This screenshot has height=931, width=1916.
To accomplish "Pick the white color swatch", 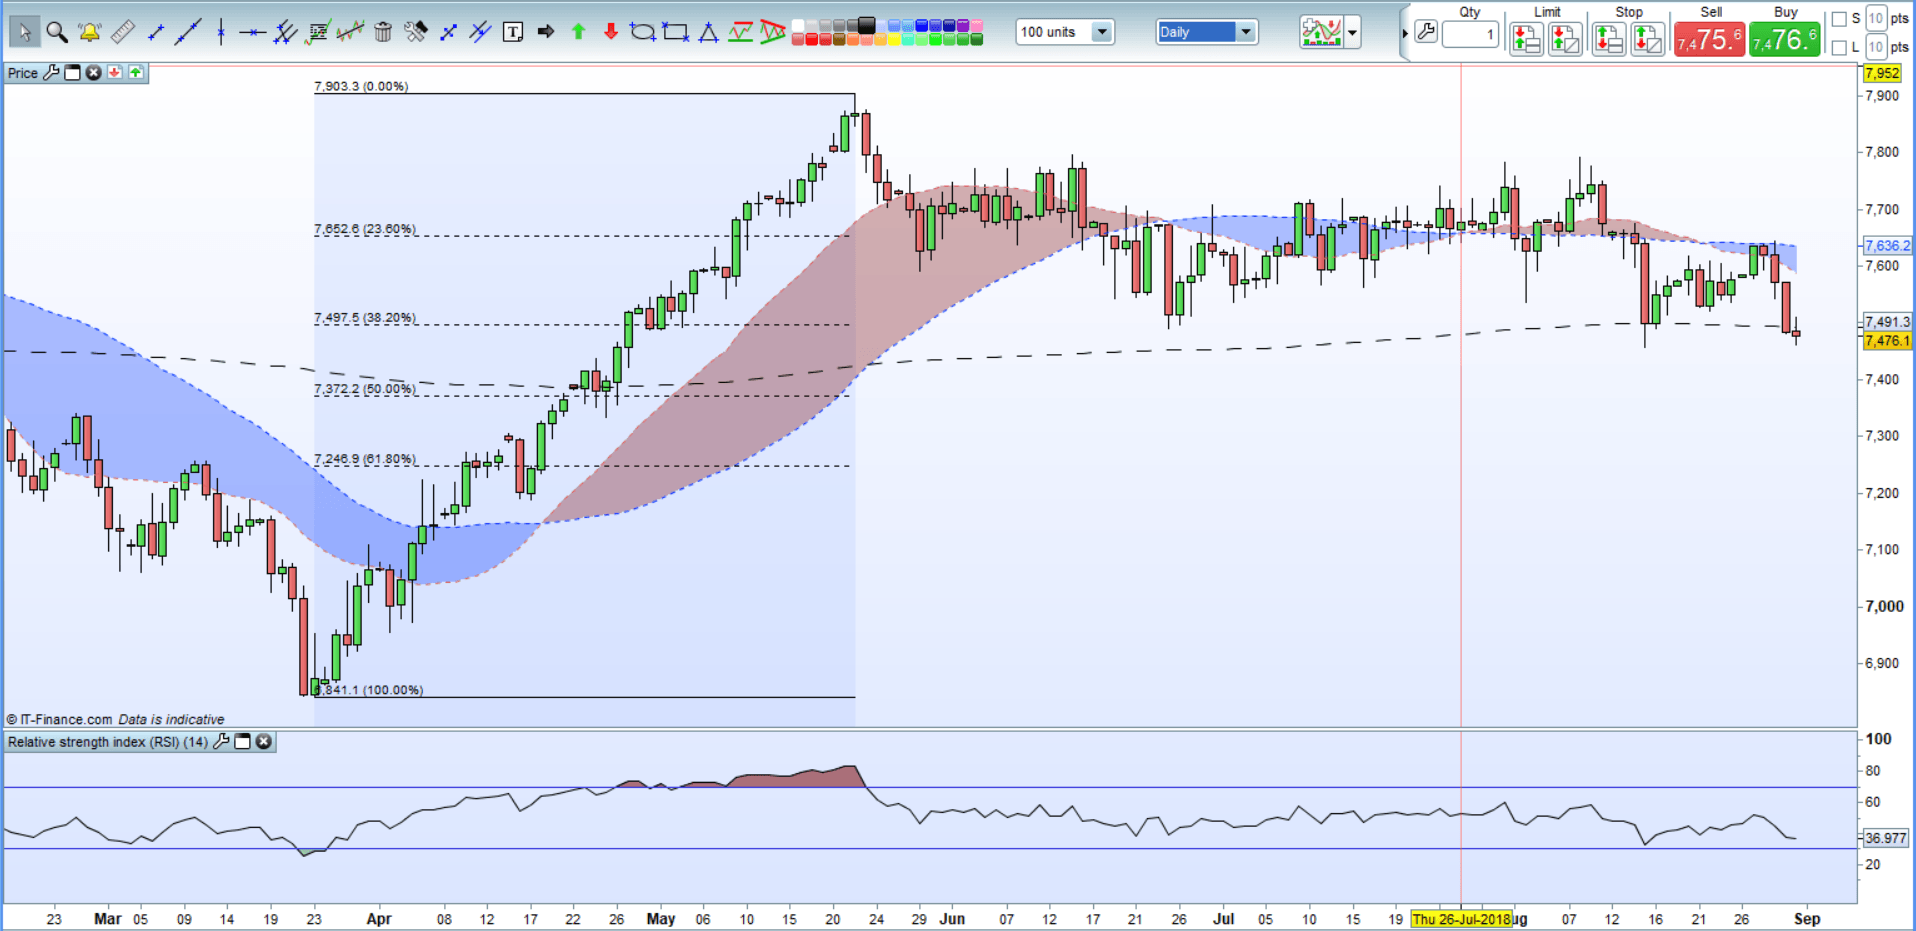I will [x=798, y=25].
